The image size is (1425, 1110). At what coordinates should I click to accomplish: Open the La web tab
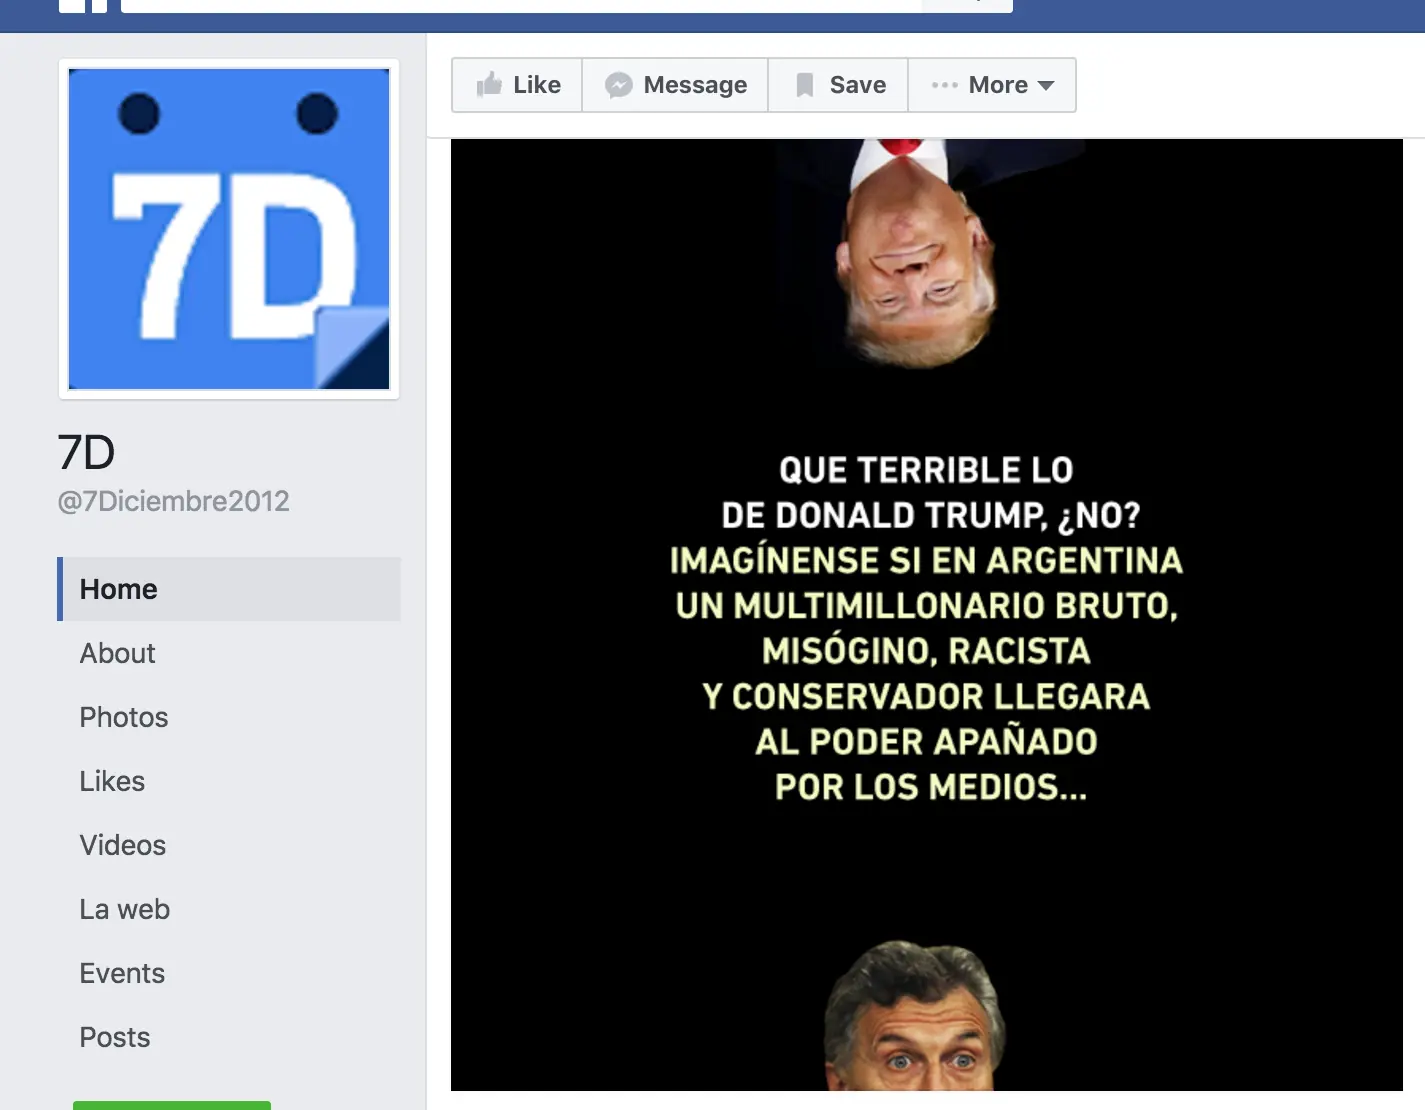tap(124, 909)
